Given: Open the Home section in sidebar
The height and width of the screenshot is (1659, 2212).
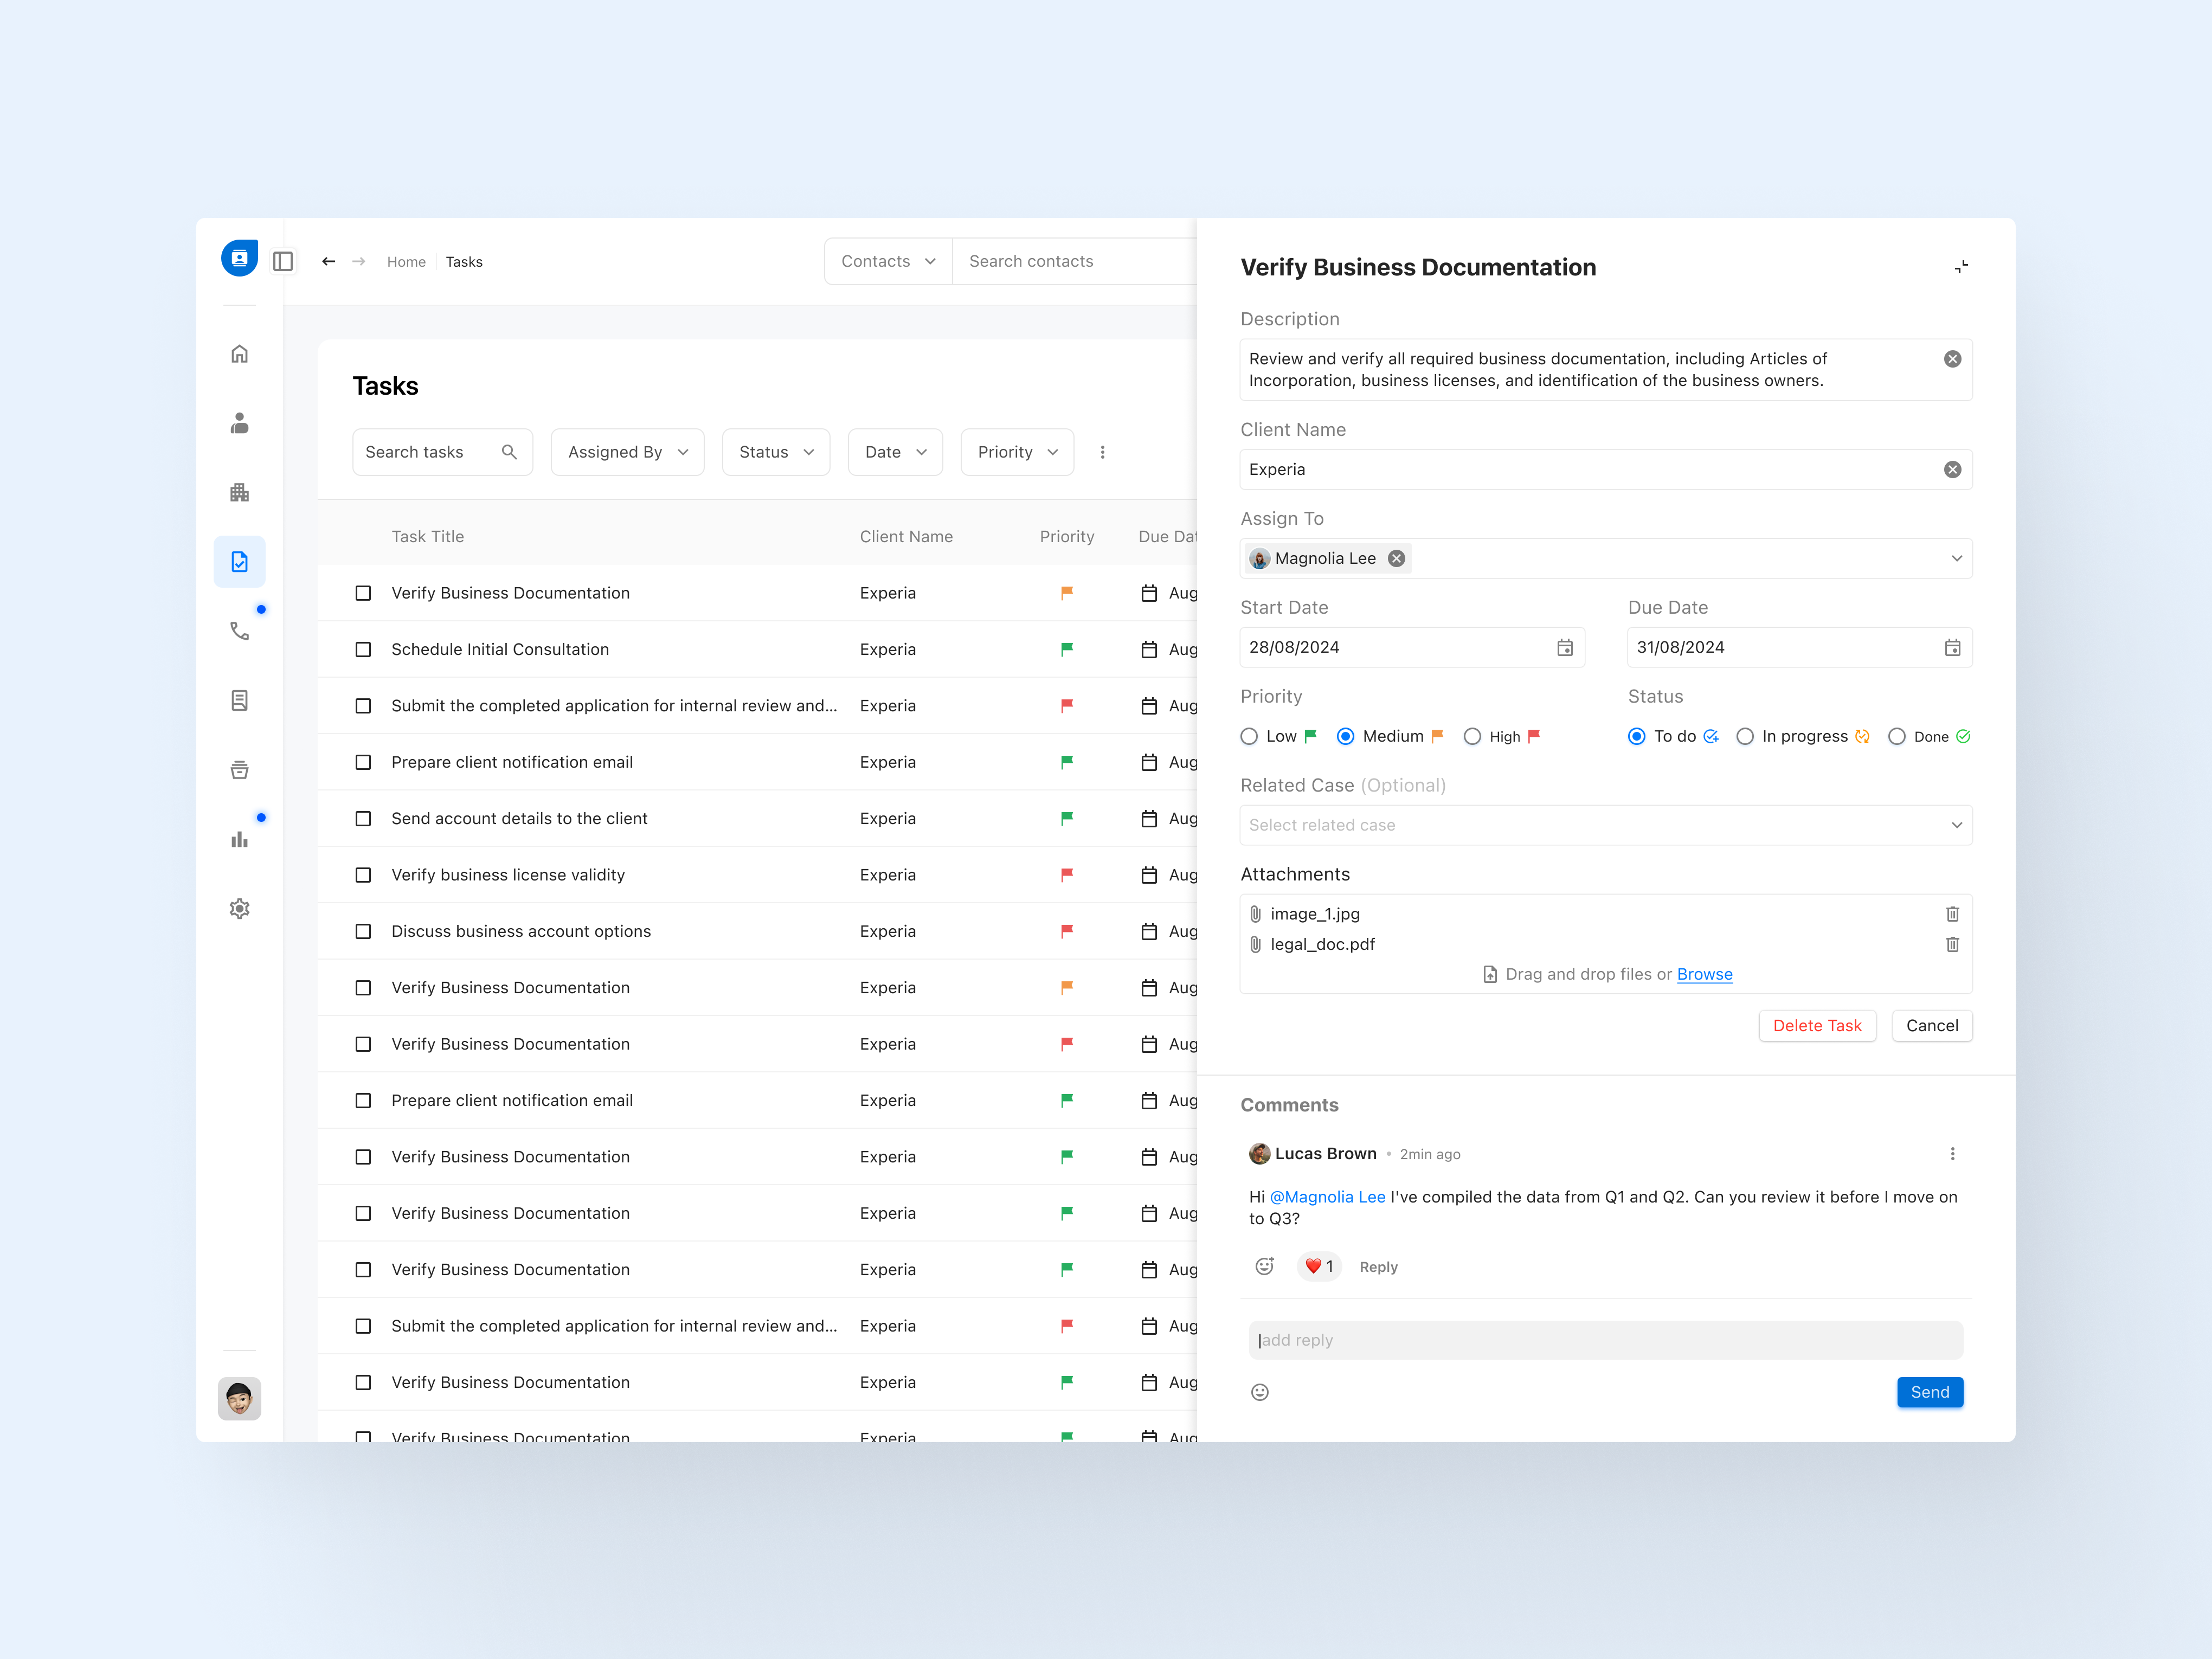Looking at the screenshot, I should click(x=239, y=353).
